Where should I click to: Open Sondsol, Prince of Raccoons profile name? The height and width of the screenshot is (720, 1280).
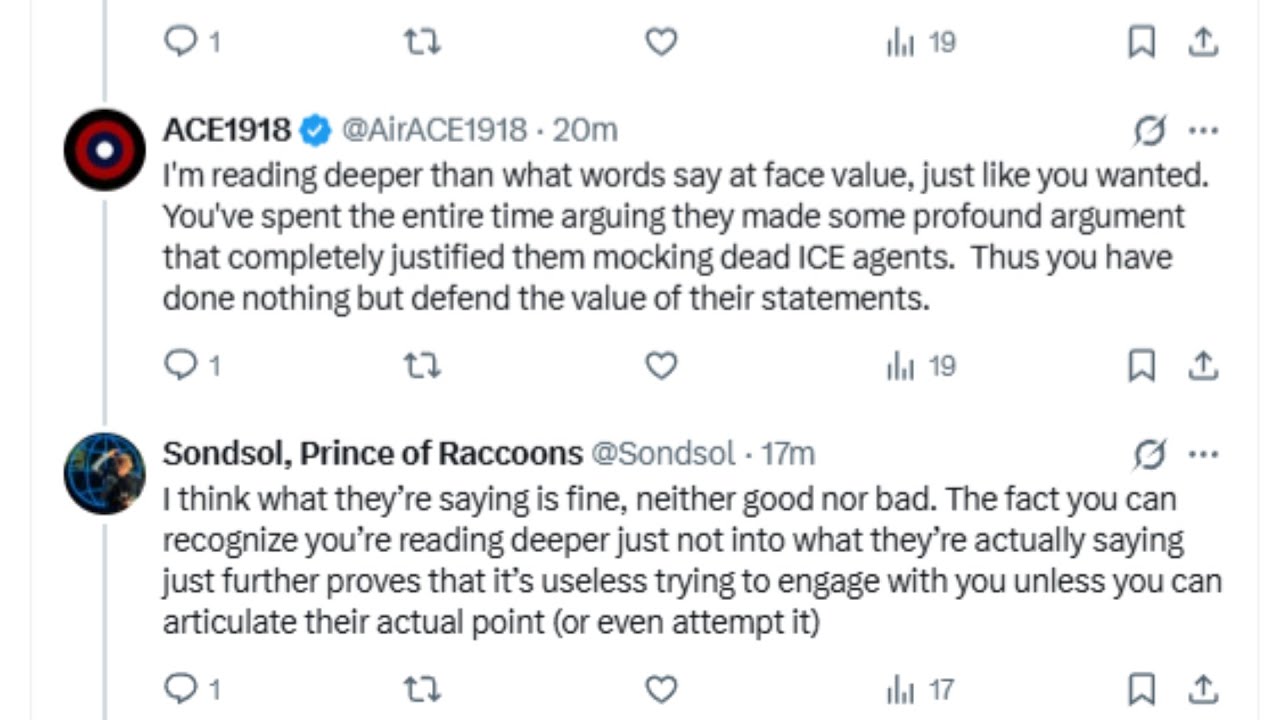coord(372,454)
